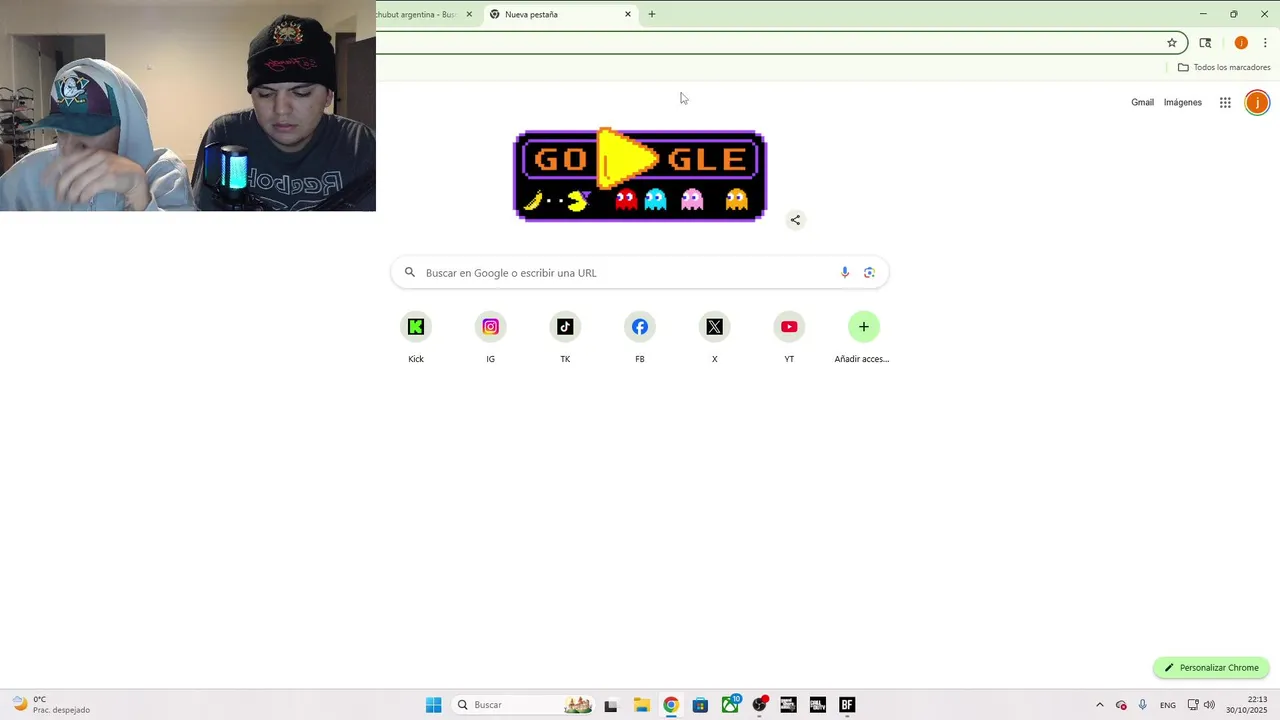
Task: Close the Nueva pestaña tab
Action: 628,14
